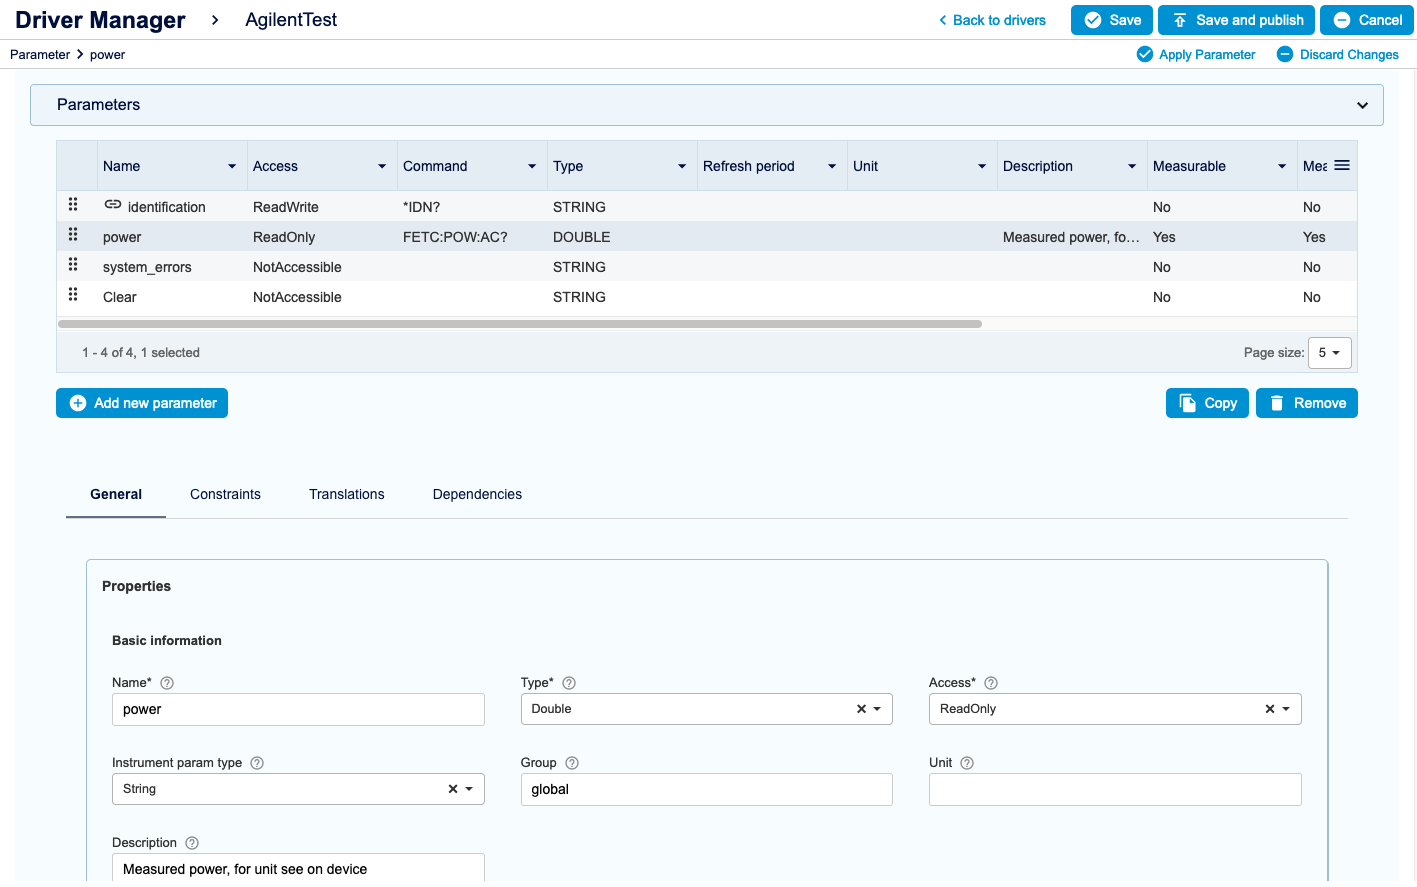This screenshot has width=1417, height=887.
Task: Click the drag handle on the identification row
Action: (x=73, y=205)
